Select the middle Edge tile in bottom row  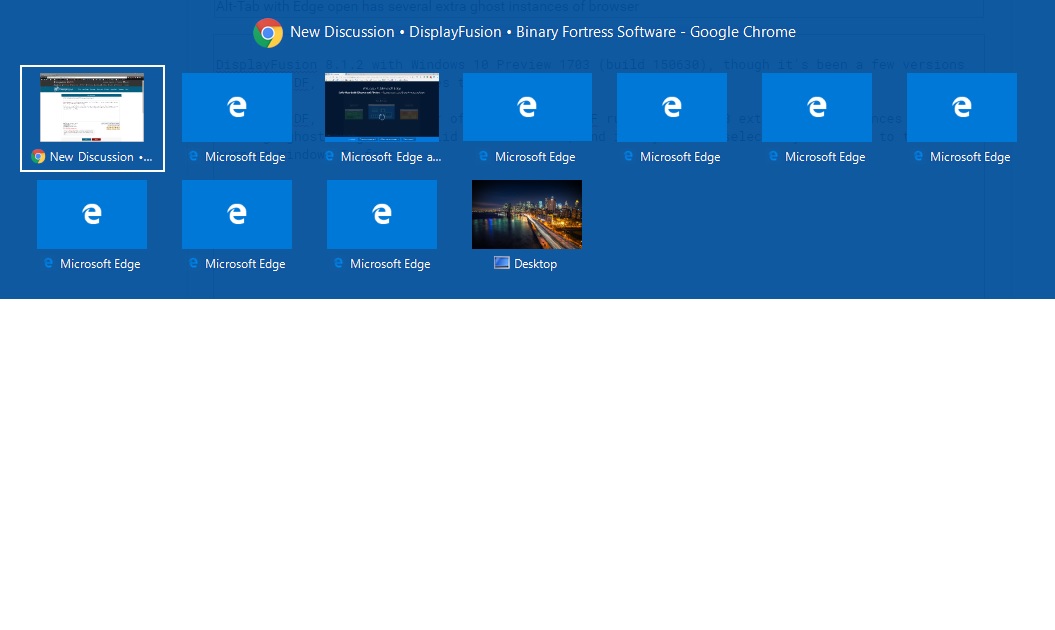pyautogui.click(x=237, y=214)
